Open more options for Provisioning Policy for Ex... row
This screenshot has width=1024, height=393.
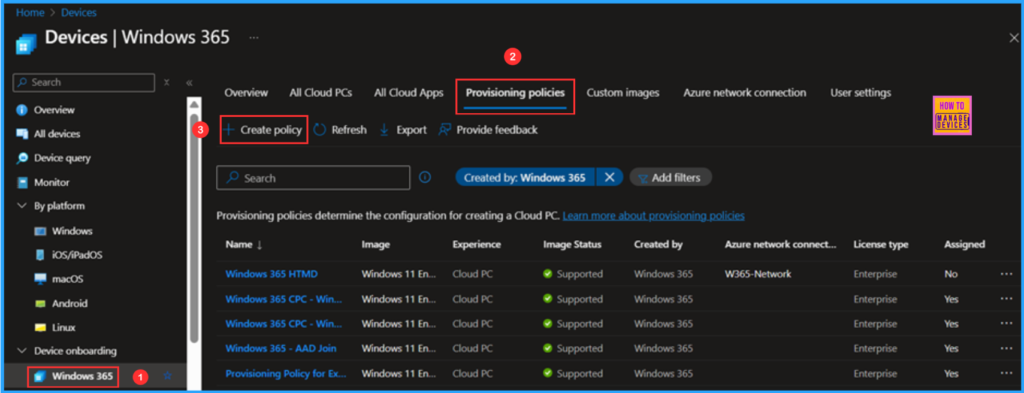click(1006, 373)
